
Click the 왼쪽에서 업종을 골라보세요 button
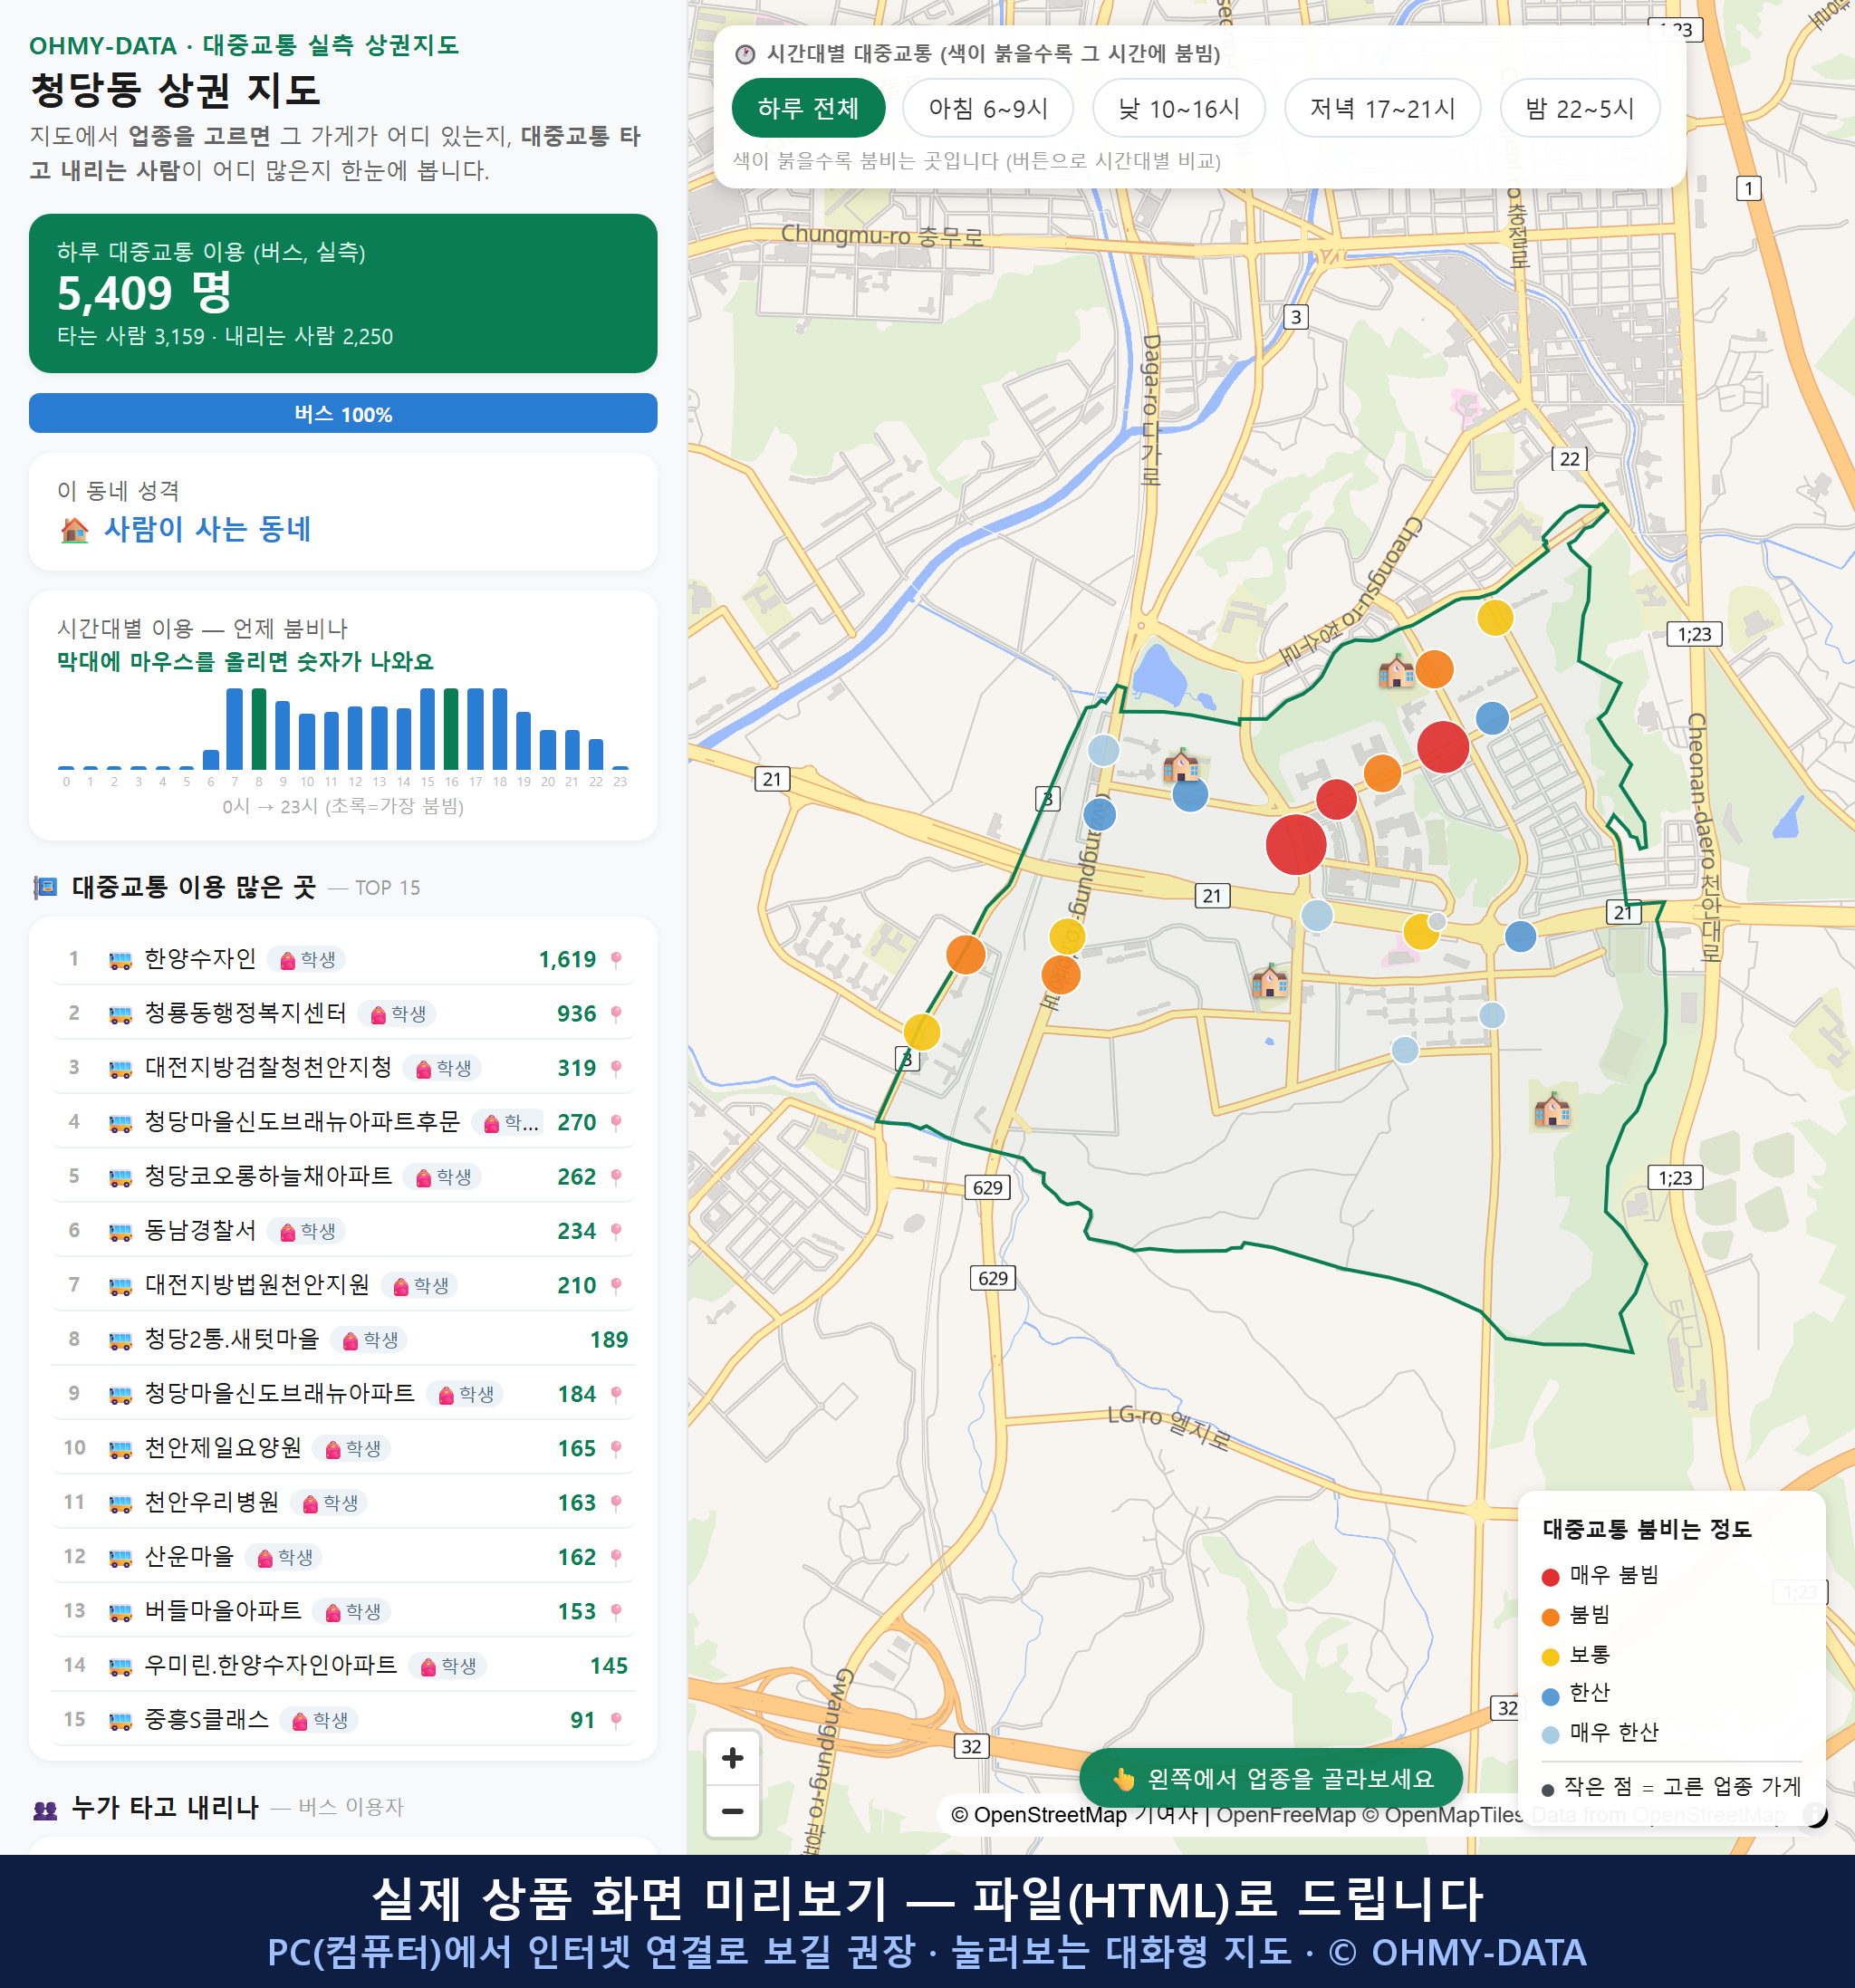1271,1779
